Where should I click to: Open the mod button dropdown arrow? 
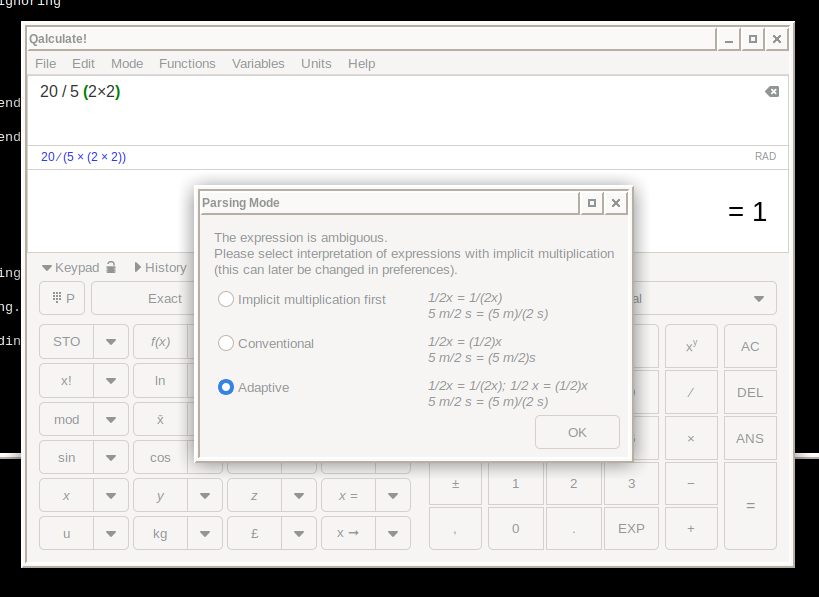pyautogui.click(x=111, y=419)
